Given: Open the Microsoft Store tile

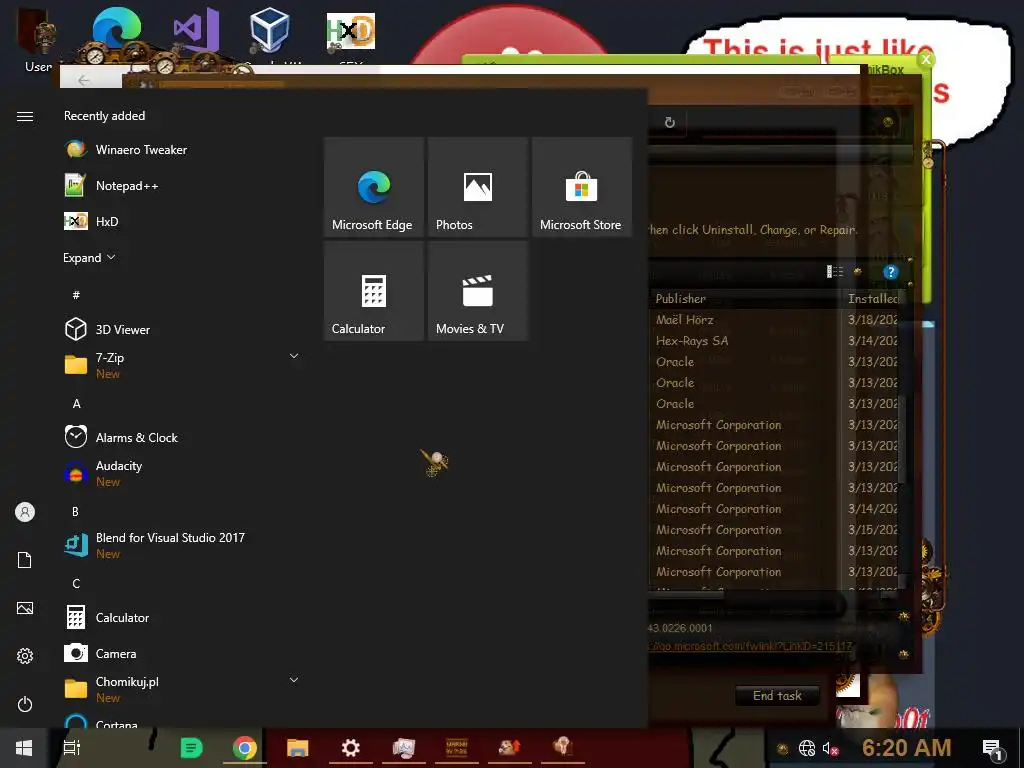Looking at the screenshot, I should 582,187.
